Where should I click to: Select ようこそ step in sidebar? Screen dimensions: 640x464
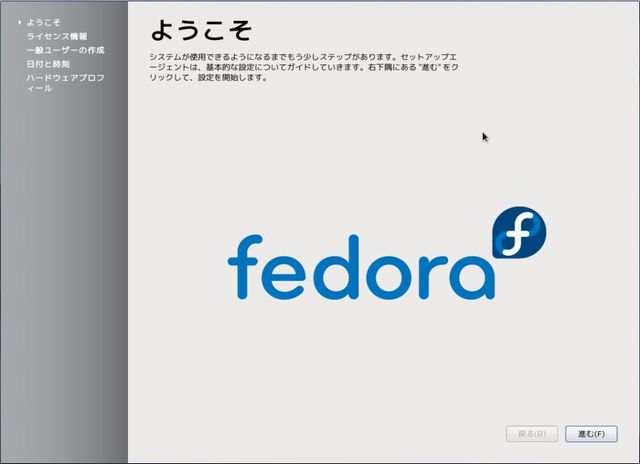coord(43,22)
